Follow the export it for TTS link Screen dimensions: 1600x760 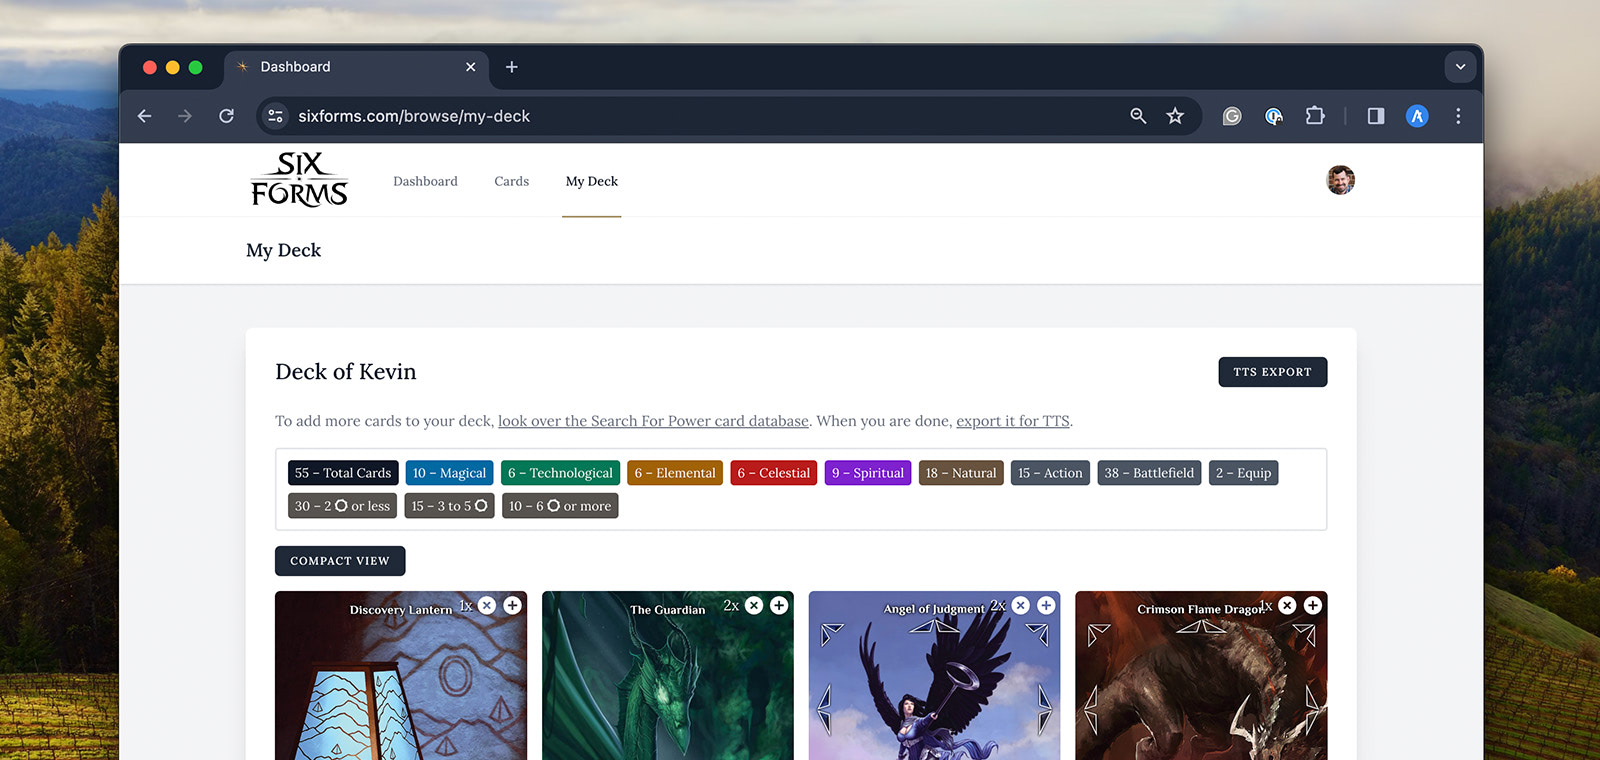[x=1013, y=421]
